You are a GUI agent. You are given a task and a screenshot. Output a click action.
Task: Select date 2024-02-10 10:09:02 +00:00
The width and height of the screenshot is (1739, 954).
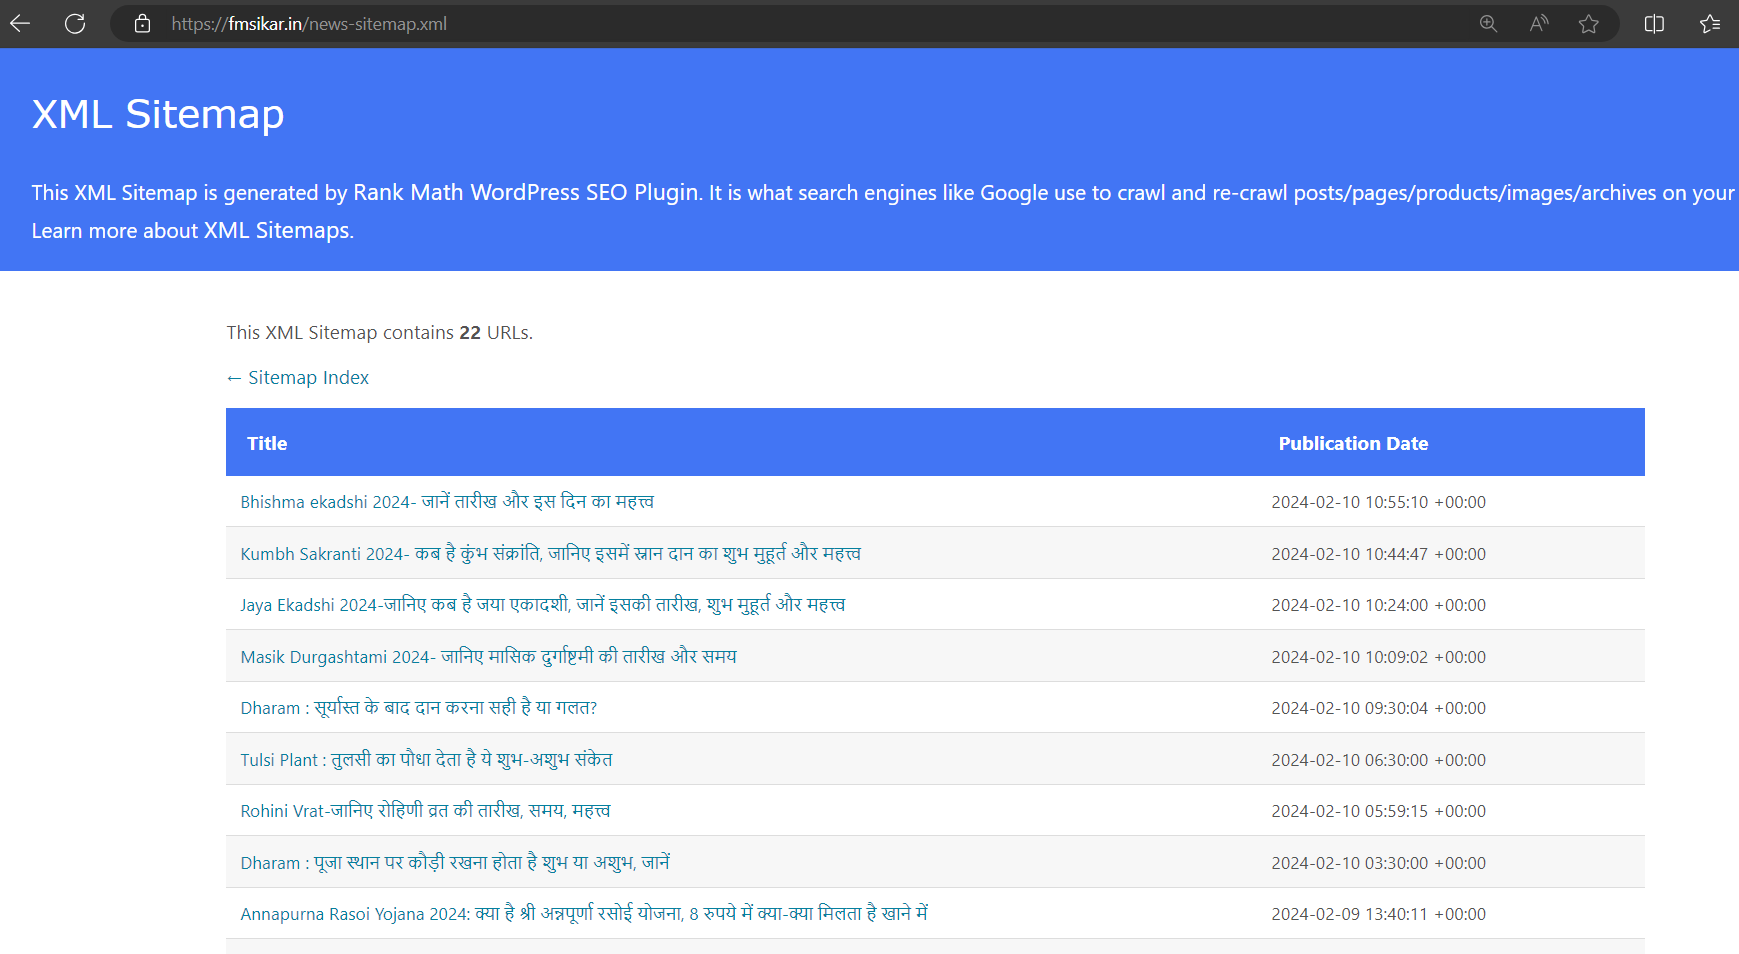(x=1378, y=657)
